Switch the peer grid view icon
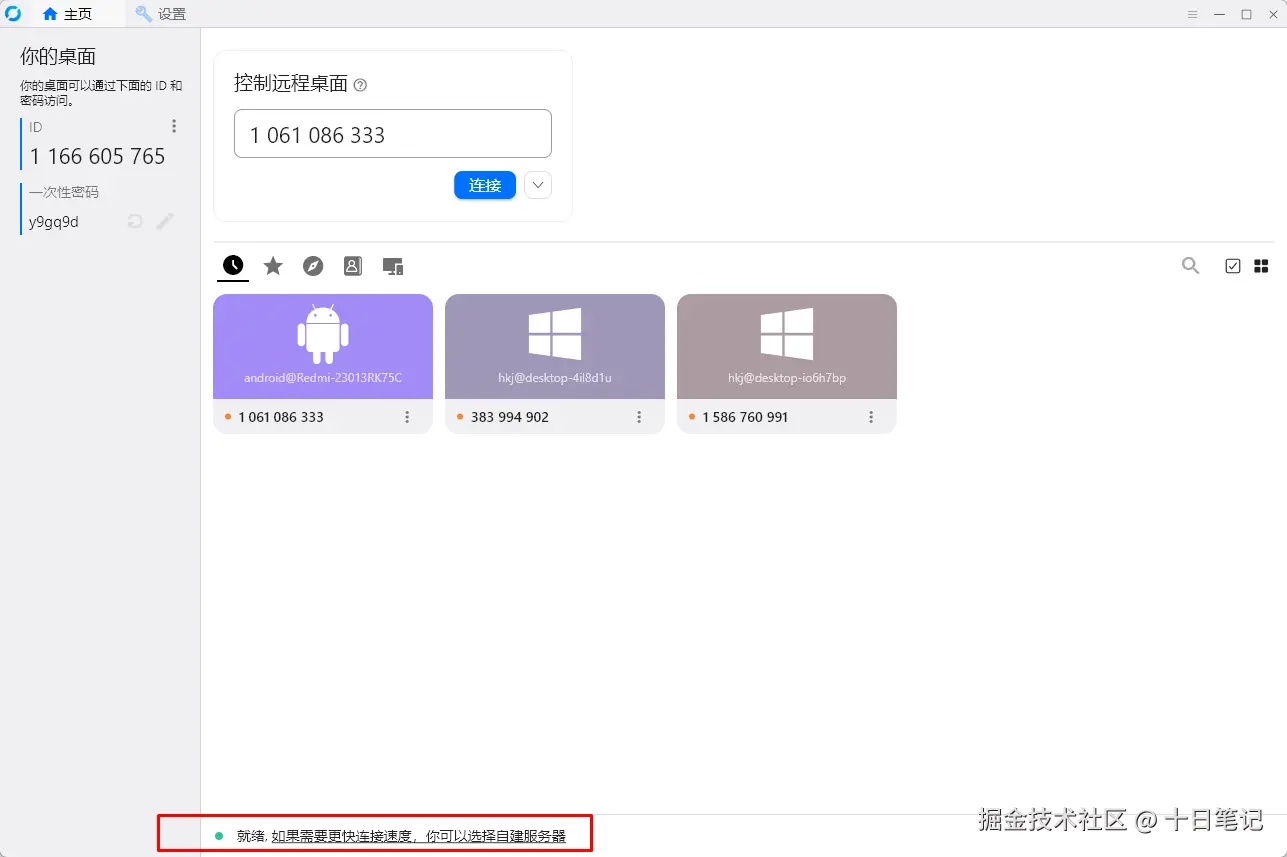The image size is (1287, 857). (x=1261, y=266)
